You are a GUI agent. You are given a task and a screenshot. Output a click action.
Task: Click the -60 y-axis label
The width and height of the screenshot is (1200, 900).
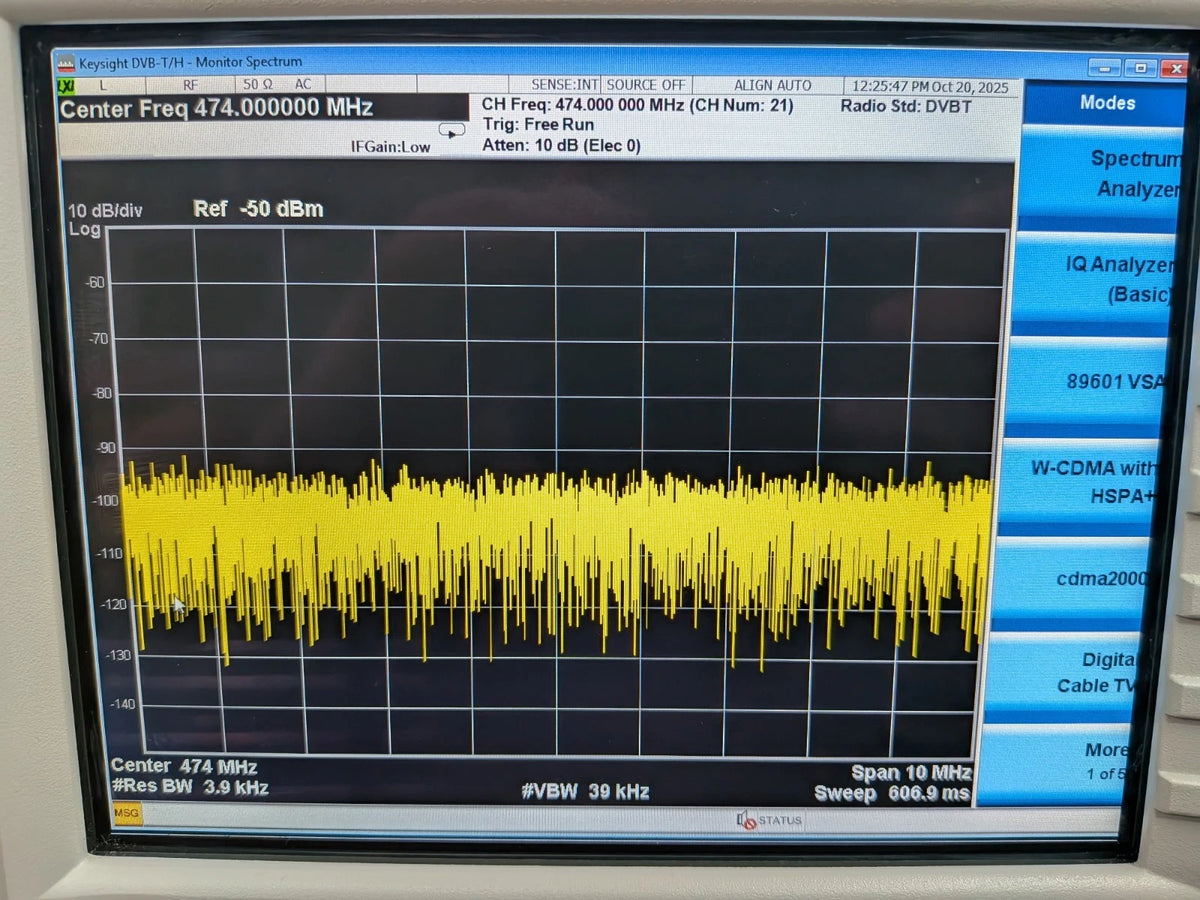pos(96,282)
